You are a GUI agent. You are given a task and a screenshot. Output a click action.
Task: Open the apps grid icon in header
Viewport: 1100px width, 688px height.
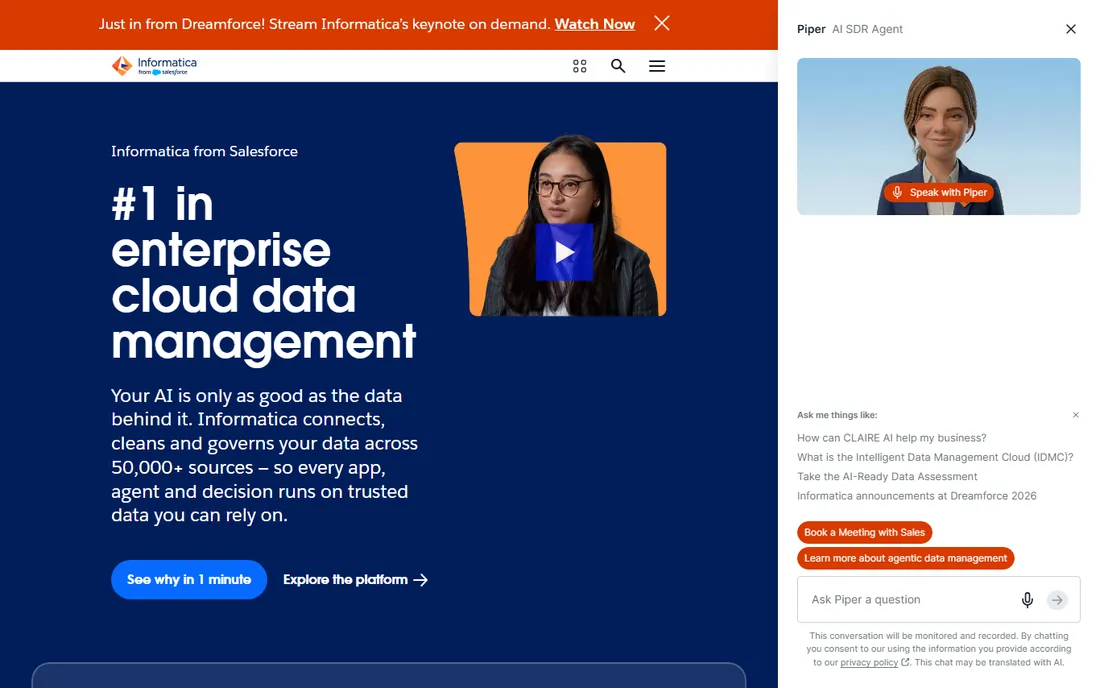point(579,66)
